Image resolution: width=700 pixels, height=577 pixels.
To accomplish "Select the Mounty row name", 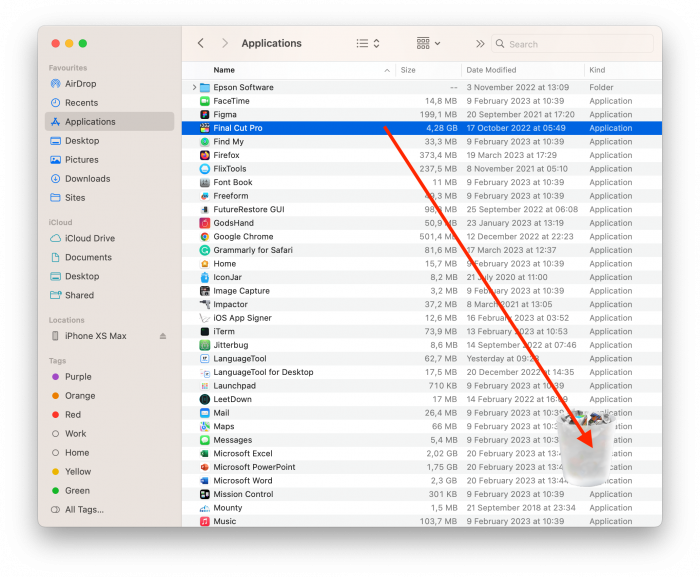I will (x=228, y=508).
